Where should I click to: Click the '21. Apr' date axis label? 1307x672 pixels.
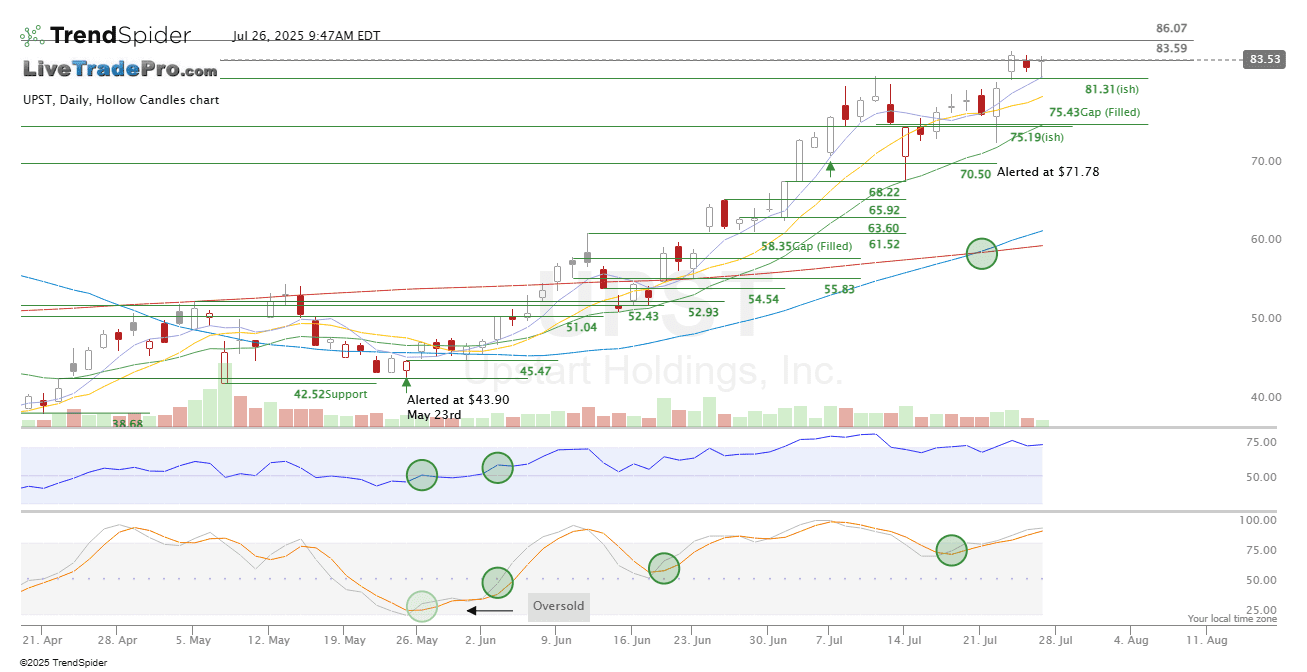point(42,639)
